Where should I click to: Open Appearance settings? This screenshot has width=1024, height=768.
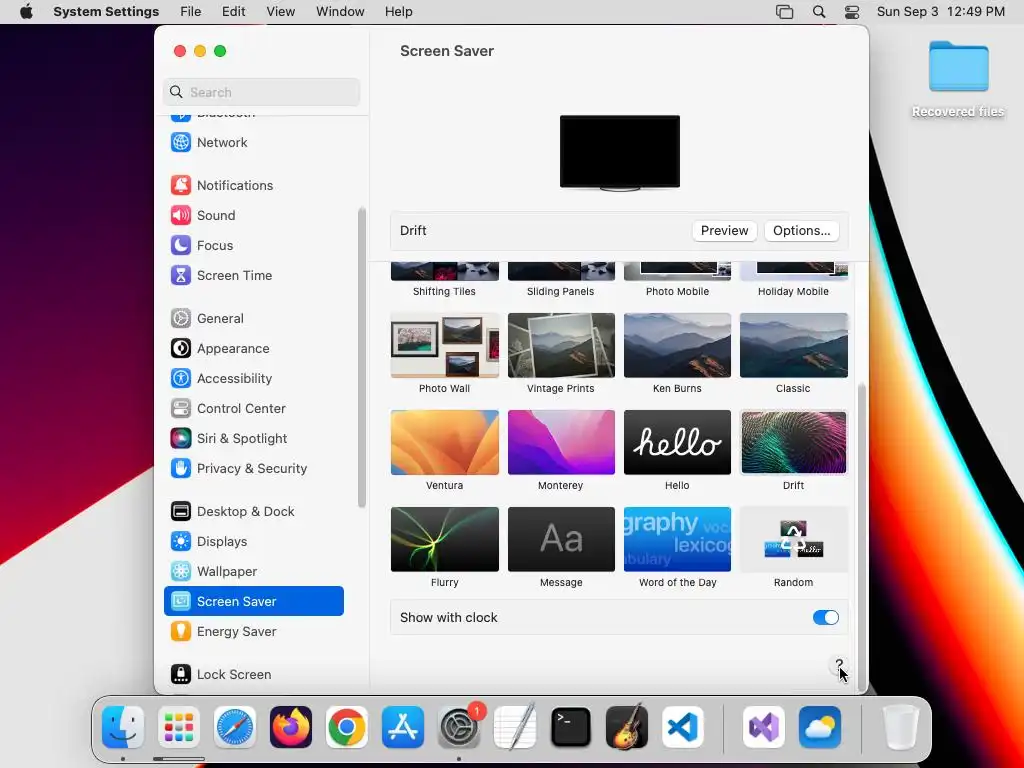click(x=253, y=349)
